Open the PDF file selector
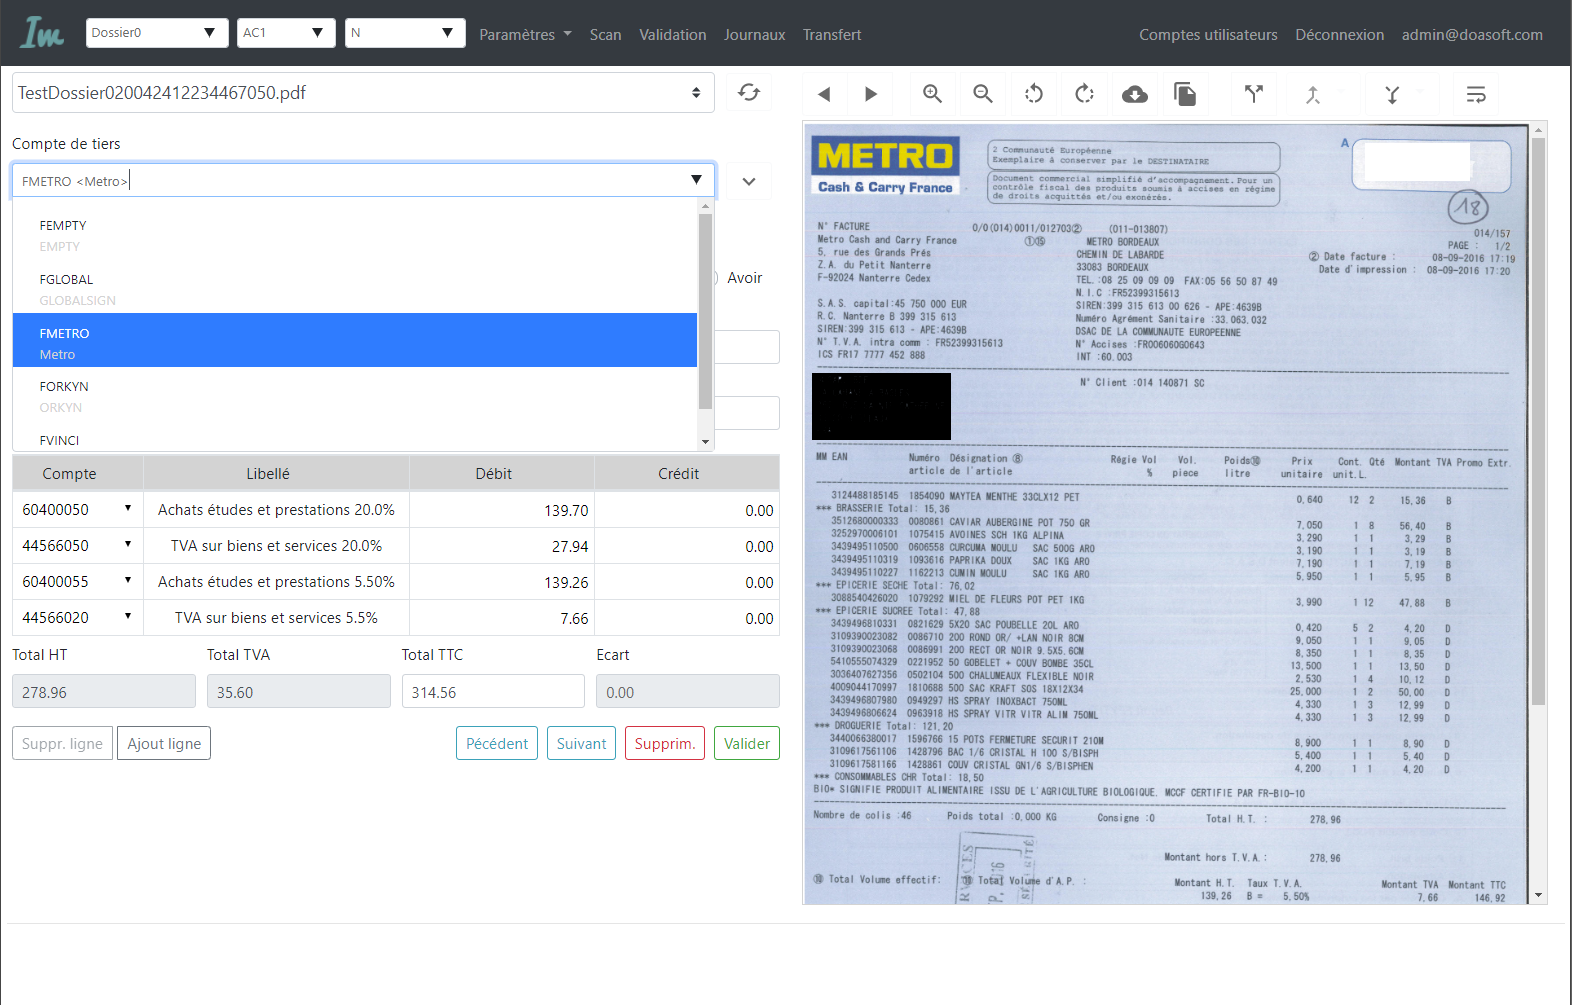The image size is (1572, 1005). coord(363,92)
